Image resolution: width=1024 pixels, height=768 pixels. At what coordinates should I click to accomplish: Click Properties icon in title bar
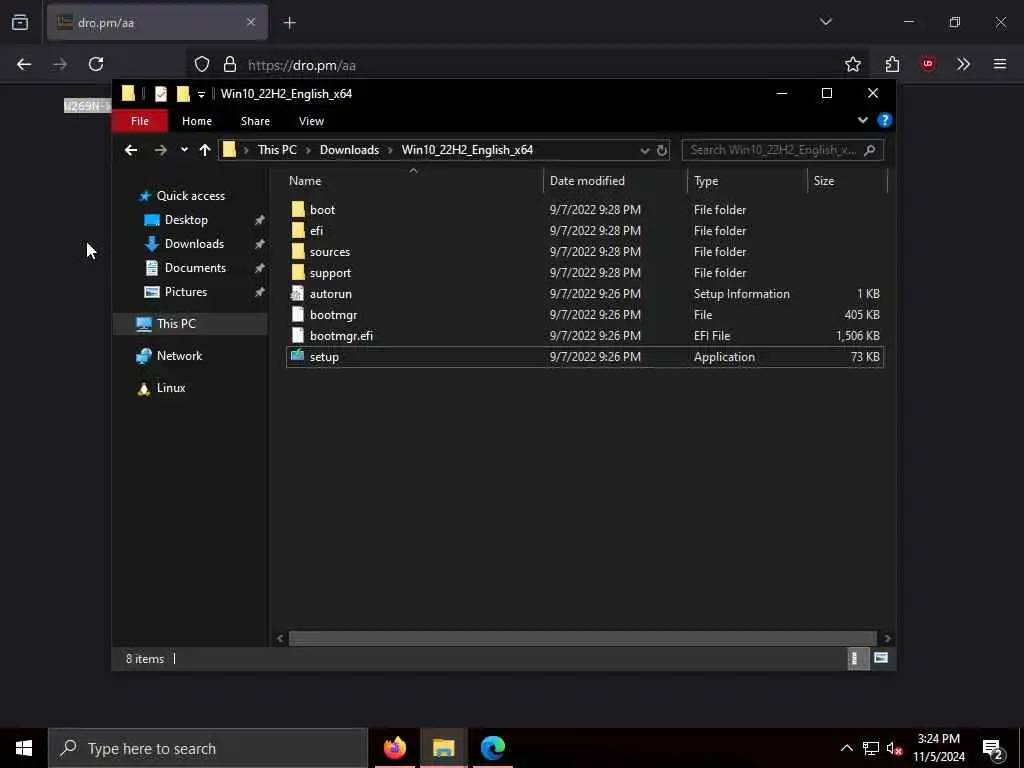tap(161, 94)
